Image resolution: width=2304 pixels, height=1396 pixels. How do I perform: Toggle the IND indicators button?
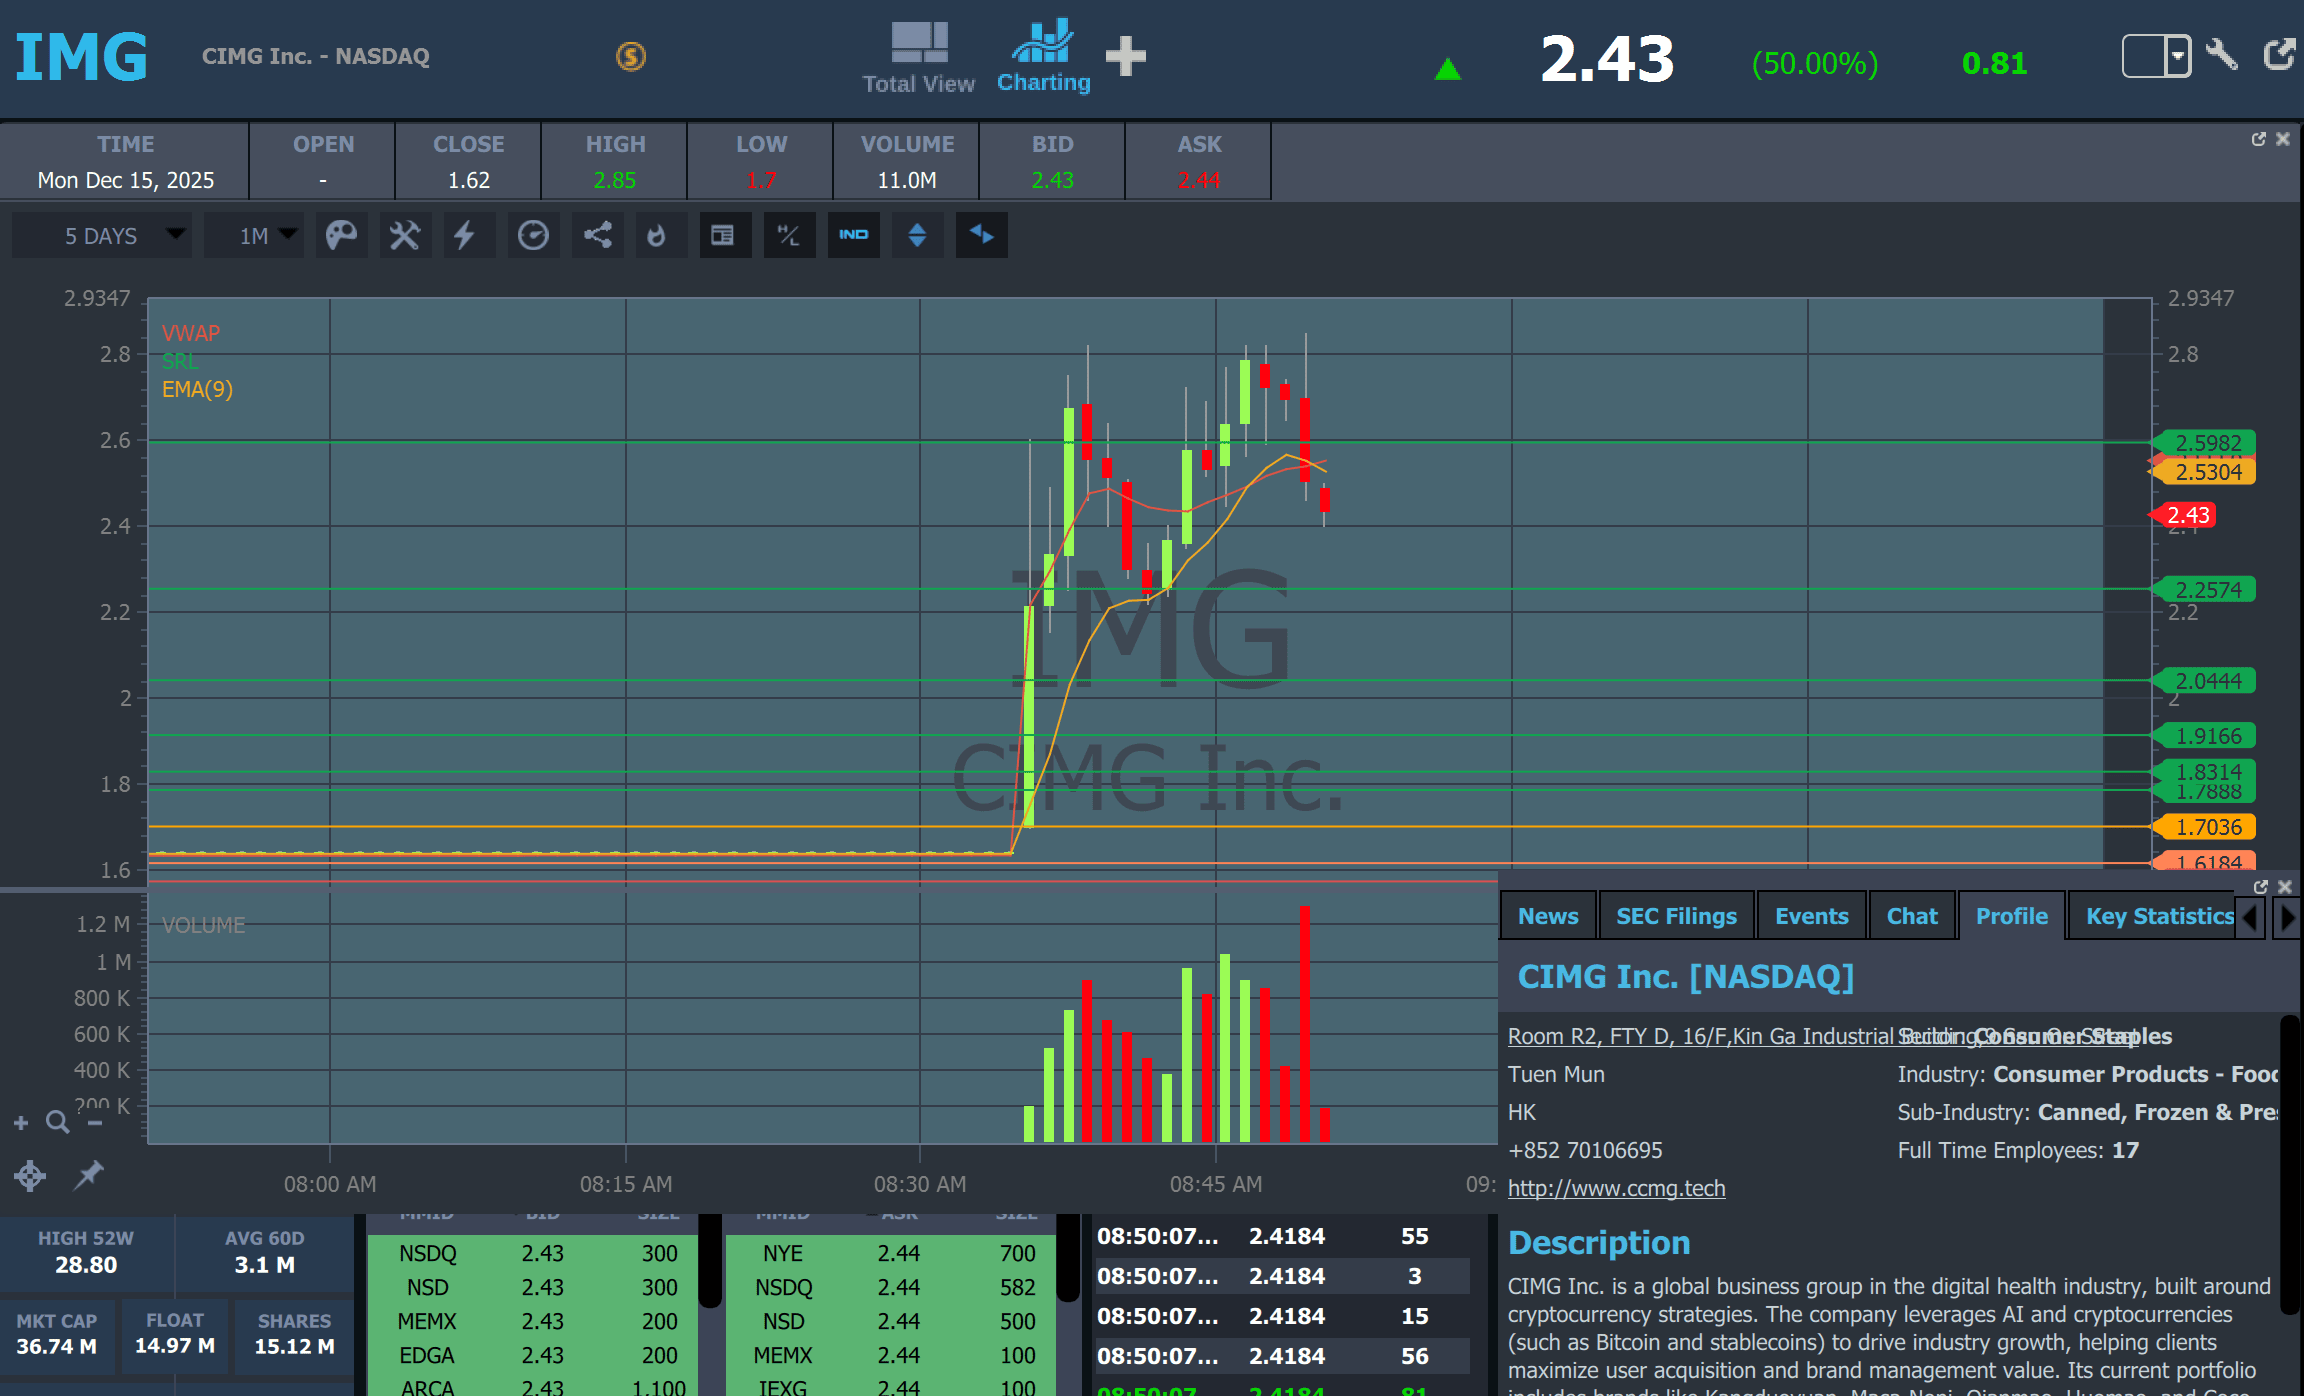point(853,235)
